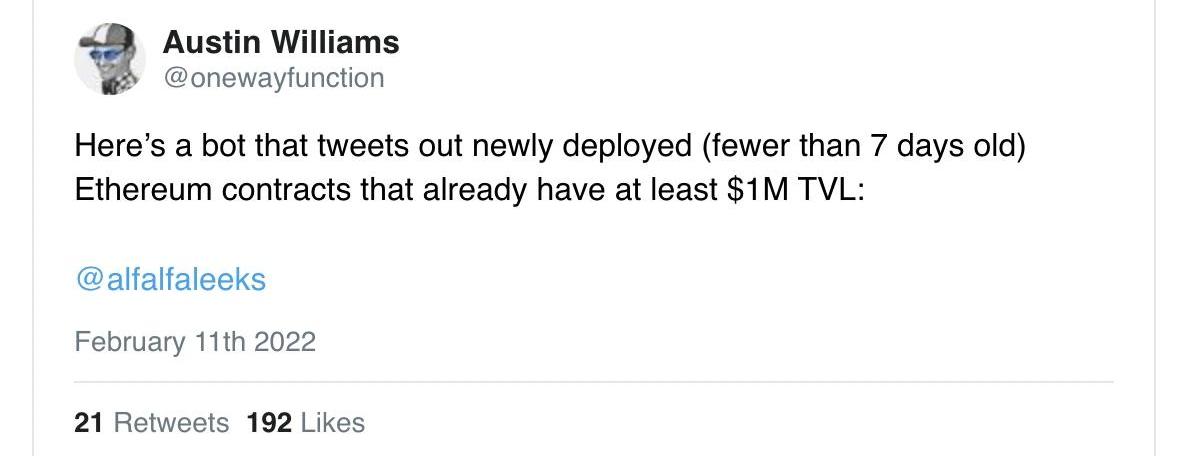Click the "(fewer than 7 days old)" phrase

coord(864,147)
